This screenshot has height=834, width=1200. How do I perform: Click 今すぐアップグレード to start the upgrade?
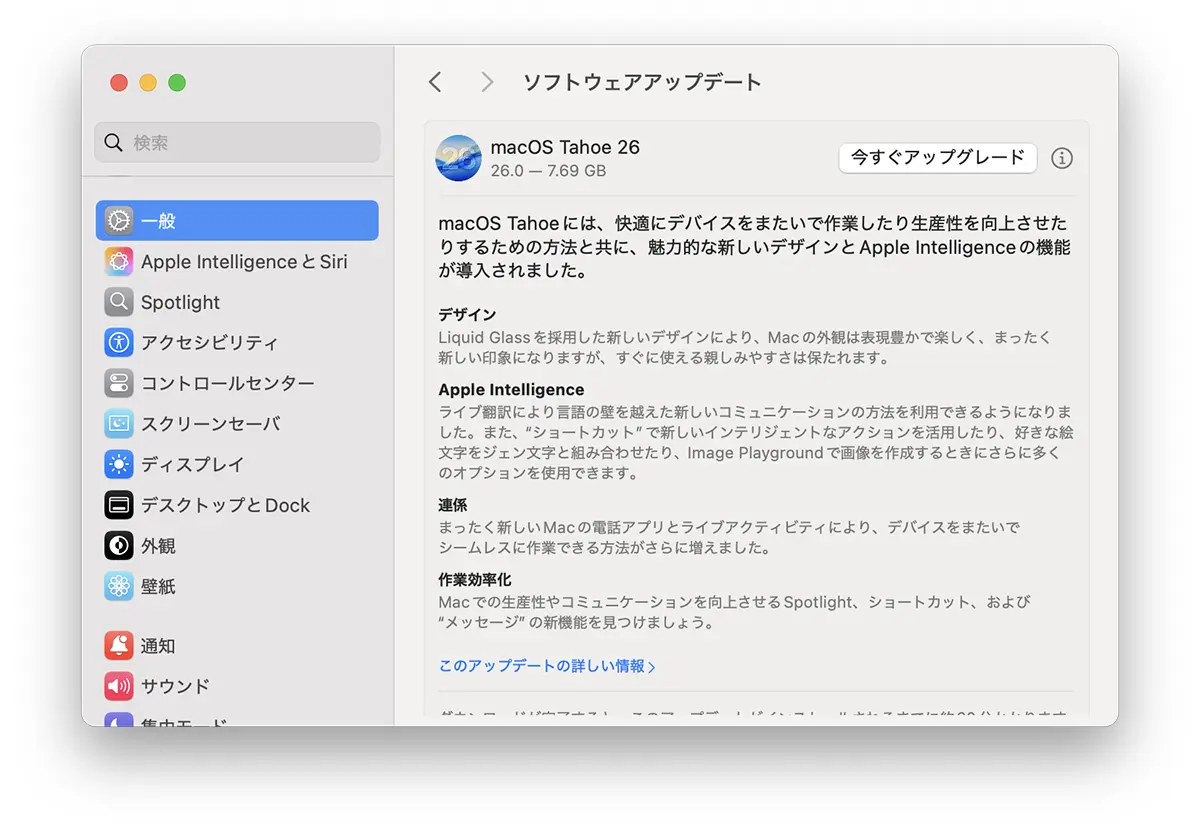(x=937, y=158)
